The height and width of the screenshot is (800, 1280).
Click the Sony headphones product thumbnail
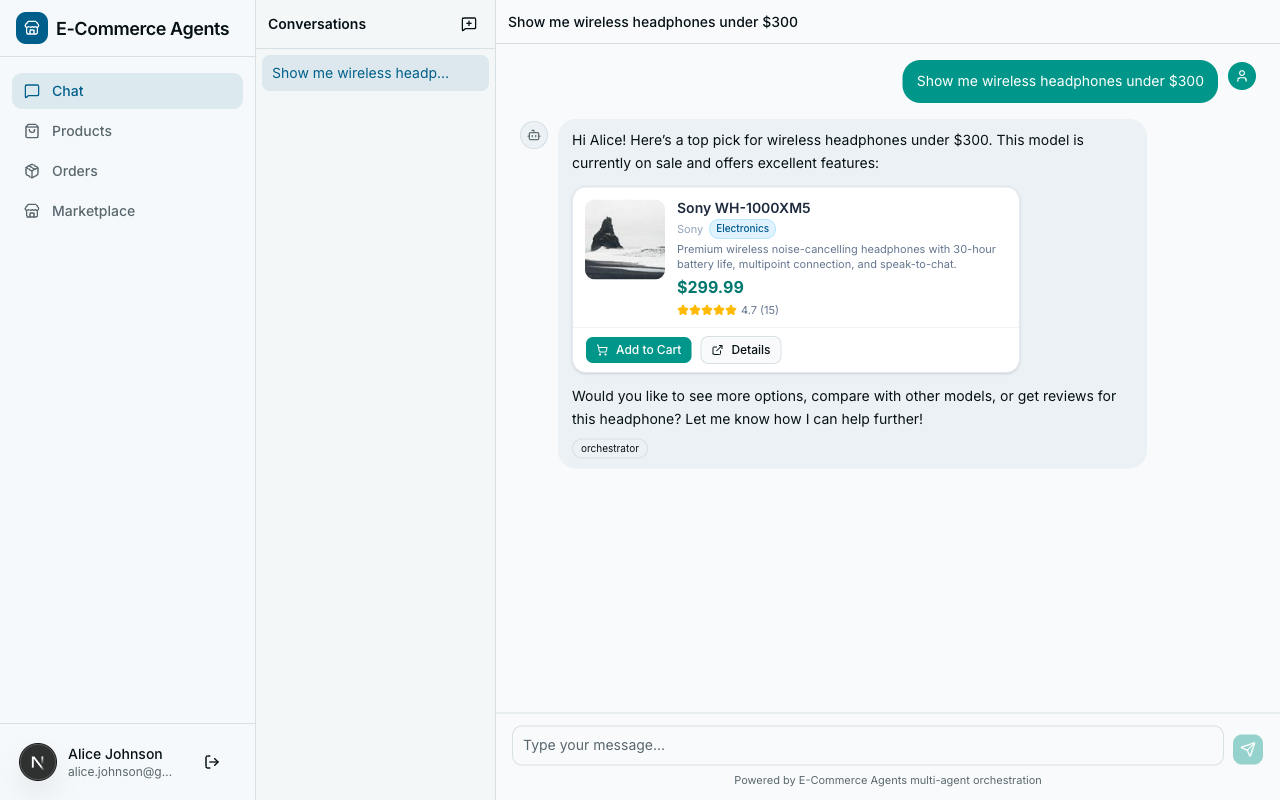click(x=624, y=240)
